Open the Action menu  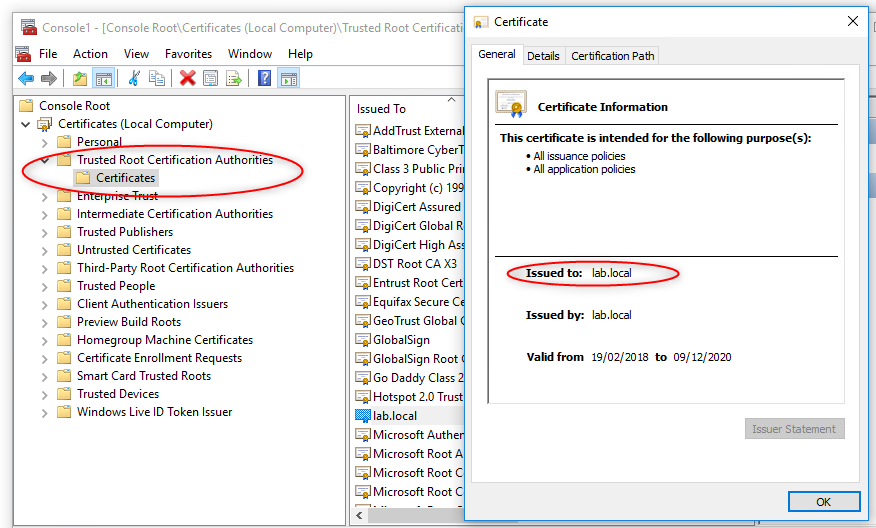90,54
